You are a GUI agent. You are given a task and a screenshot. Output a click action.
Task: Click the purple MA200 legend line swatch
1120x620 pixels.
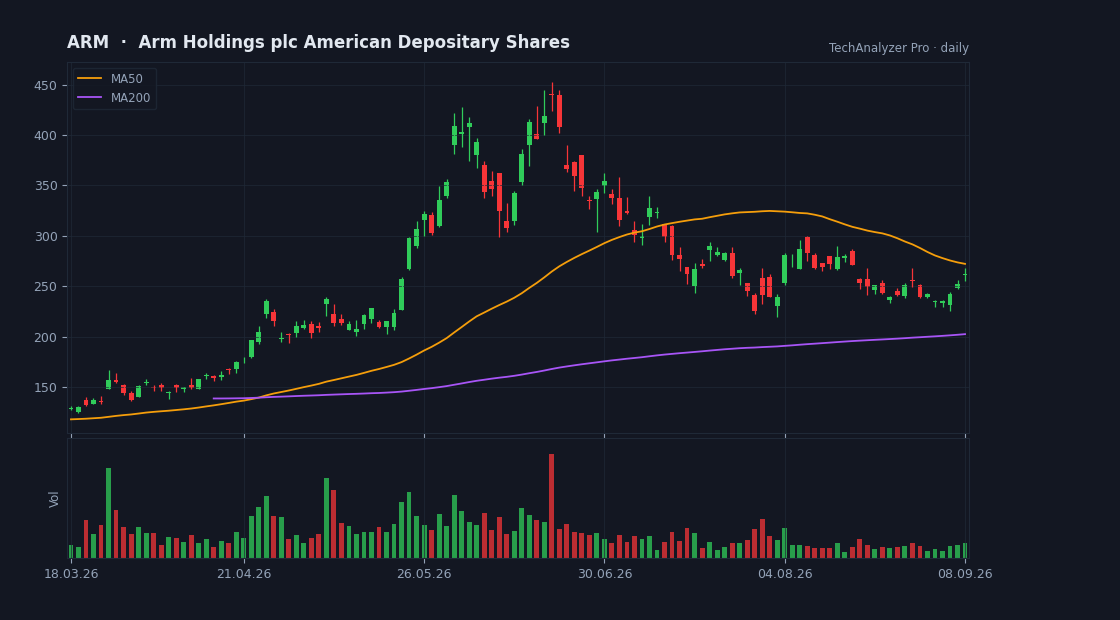pos(89,98)
